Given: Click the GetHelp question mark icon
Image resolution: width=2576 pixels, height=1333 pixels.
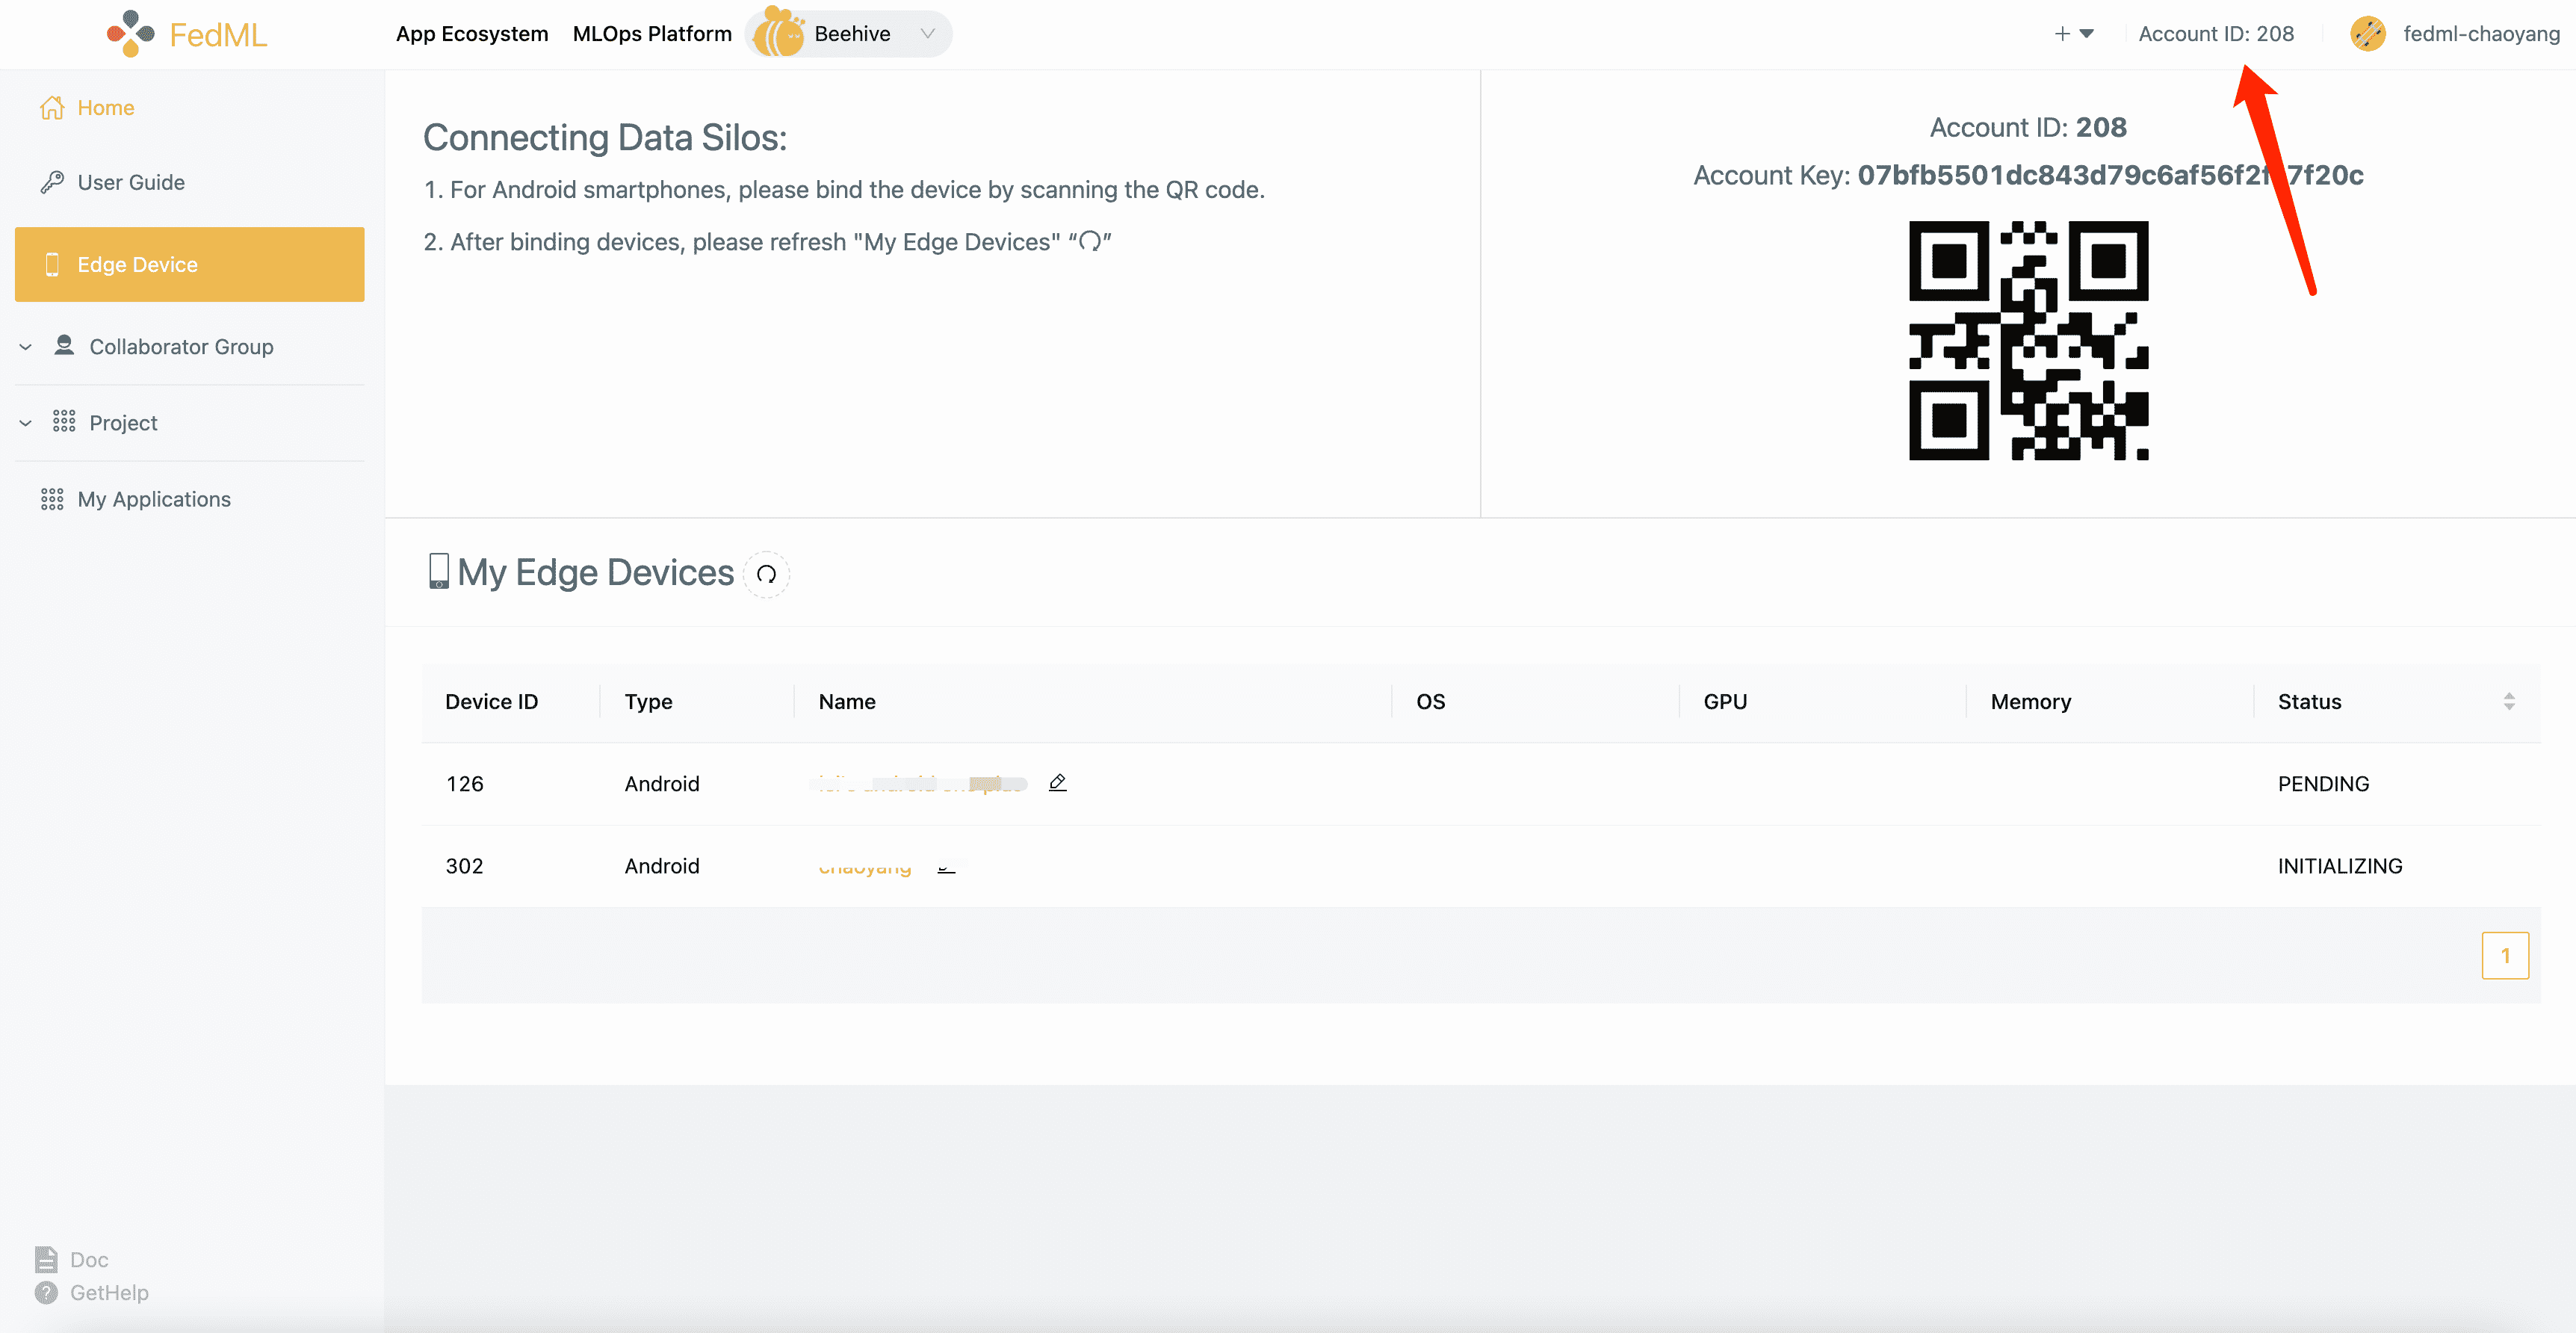Looking at the screenshot, I should tap(46, 1293).
